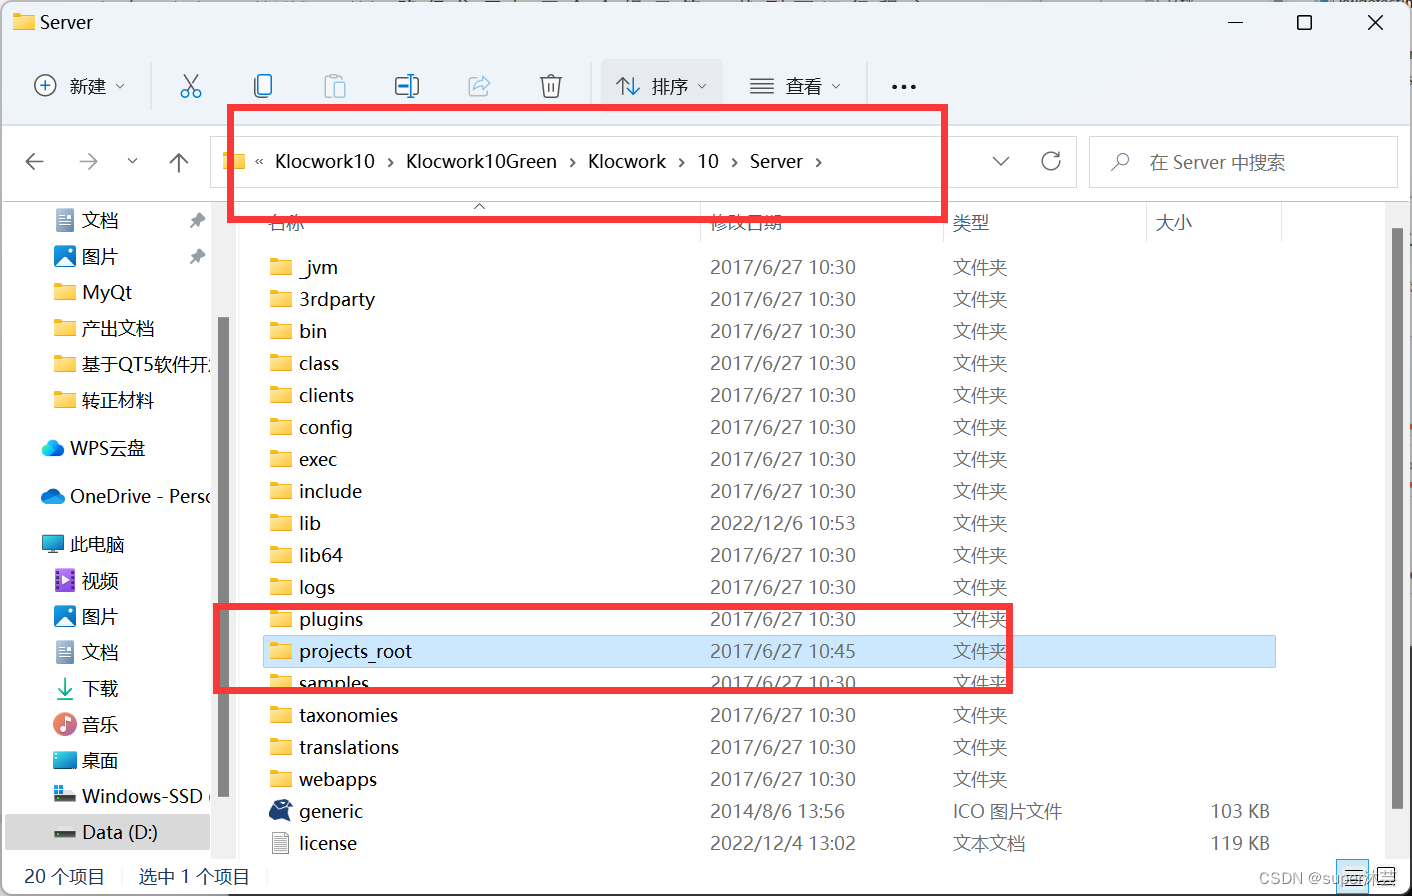Image resolution: width=1412 pixels, height=896 pixels.
Task: Go back with the left arrow
Action: click(35, 162)
